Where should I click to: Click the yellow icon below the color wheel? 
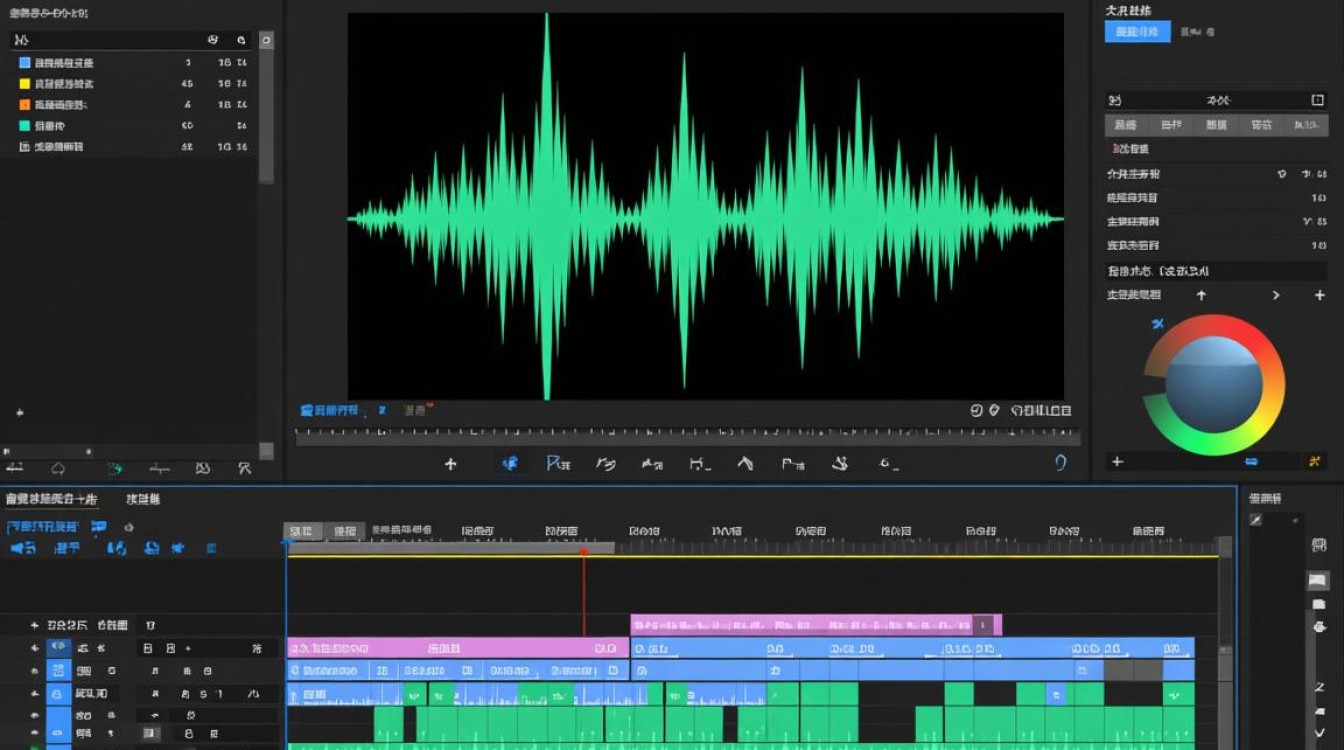pos(1315,462)
